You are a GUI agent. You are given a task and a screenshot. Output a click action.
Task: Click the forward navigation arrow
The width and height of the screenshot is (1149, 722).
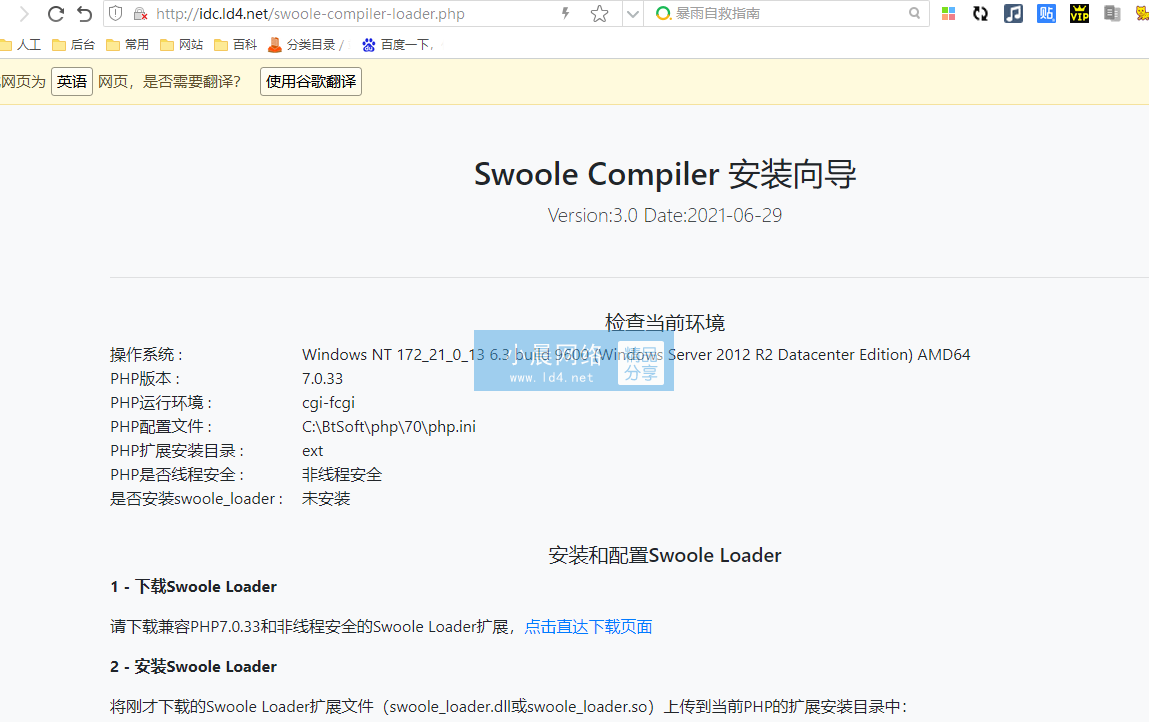click(x=24, y=14)
